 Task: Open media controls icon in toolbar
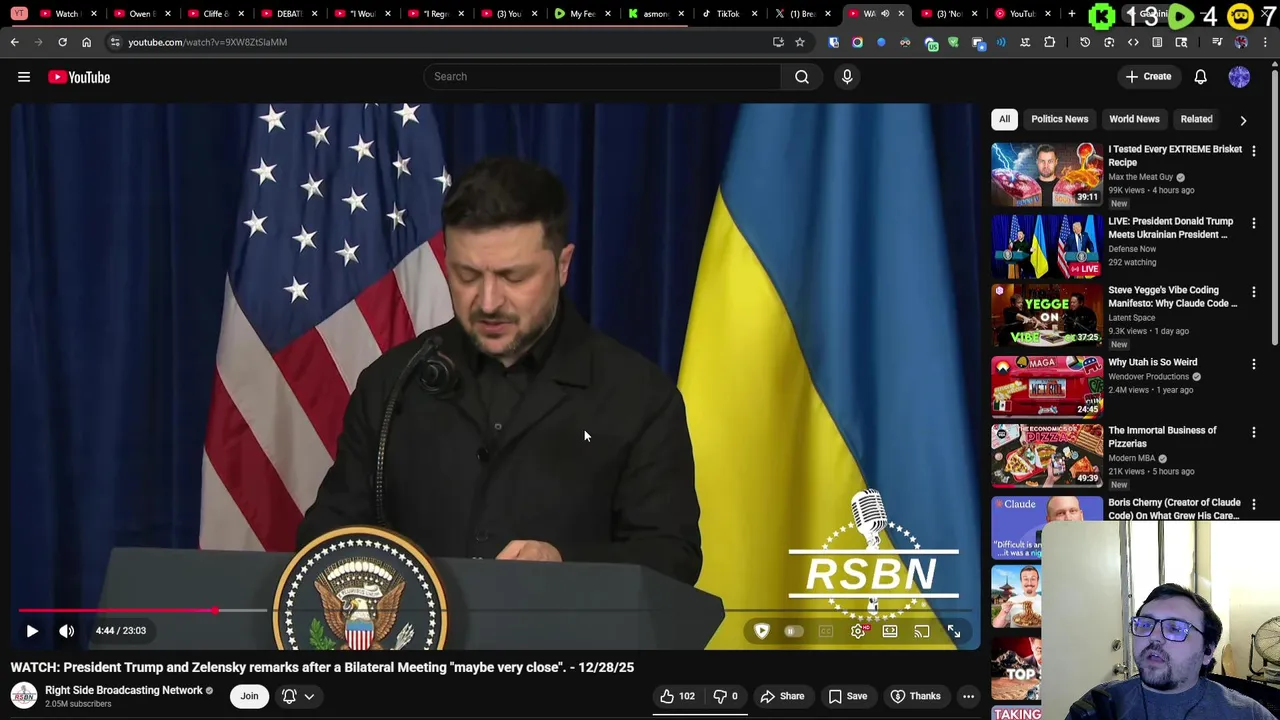click(x=1217, y=42)
